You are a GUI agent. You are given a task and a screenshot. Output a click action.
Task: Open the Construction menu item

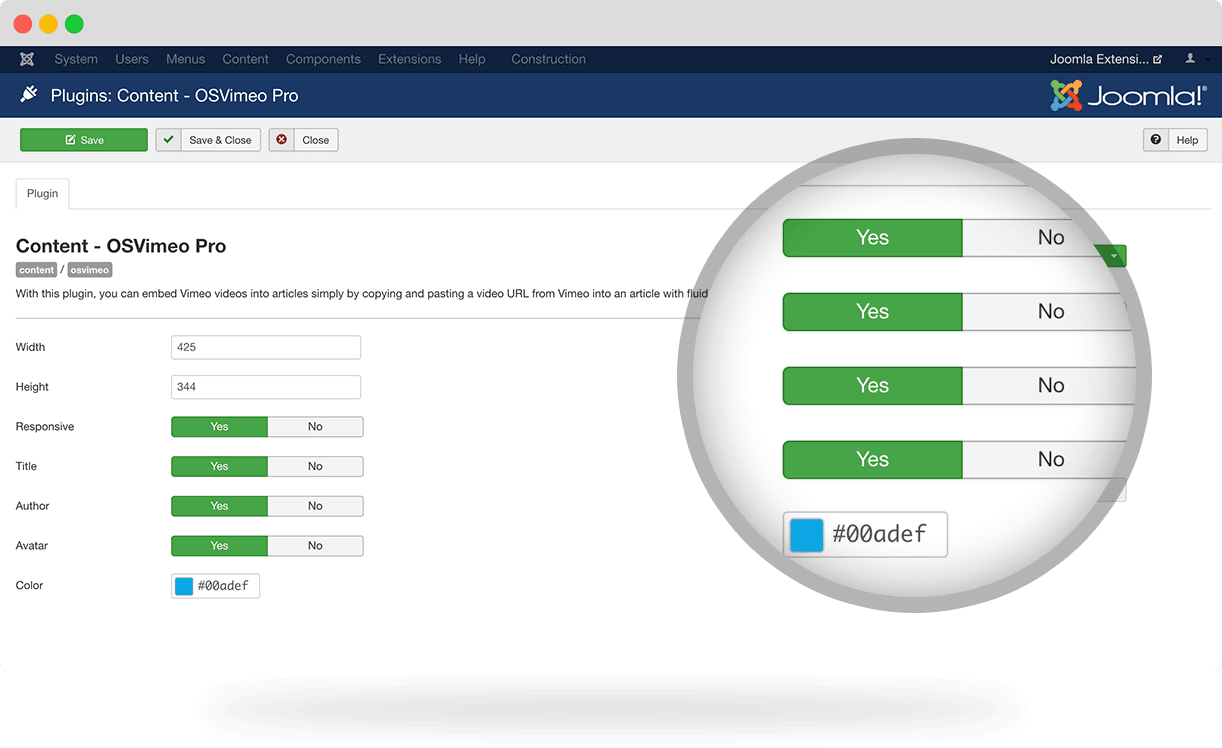(549, 59)
